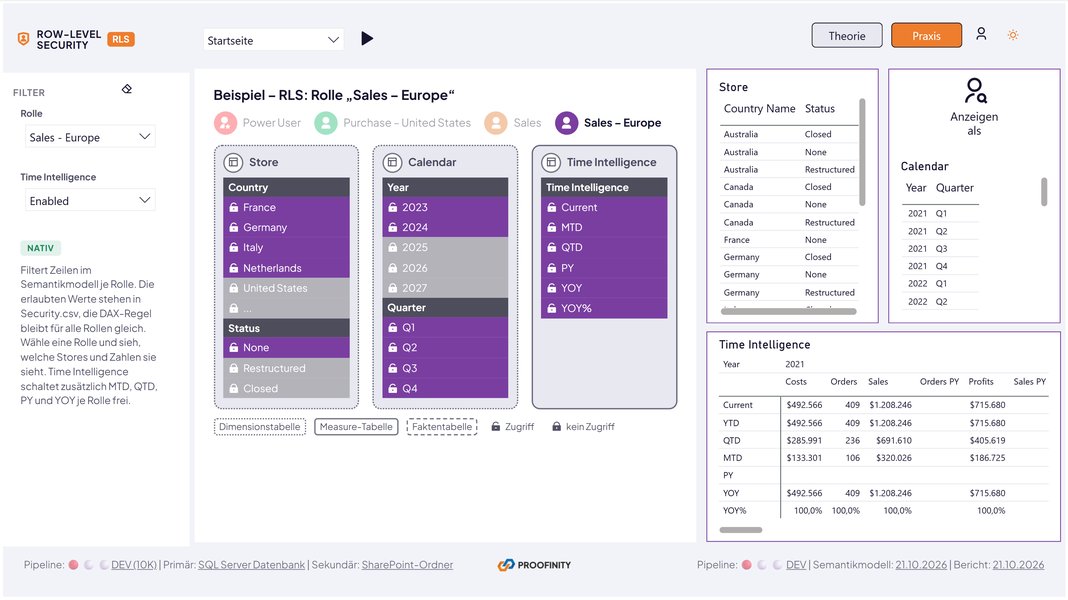Click the Measure-Tabelle legend box
The width and height of the screenshot is (1068, 600).
tap(356, 426)
